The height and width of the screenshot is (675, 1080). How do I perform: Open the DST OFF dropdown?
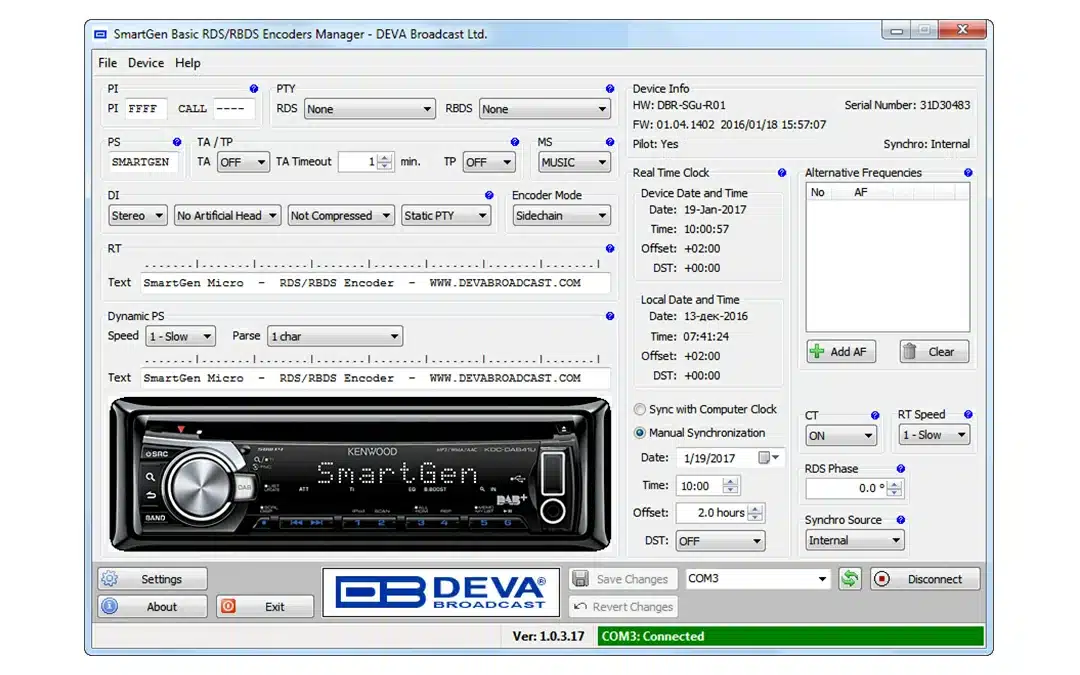(x=720, y=541)
